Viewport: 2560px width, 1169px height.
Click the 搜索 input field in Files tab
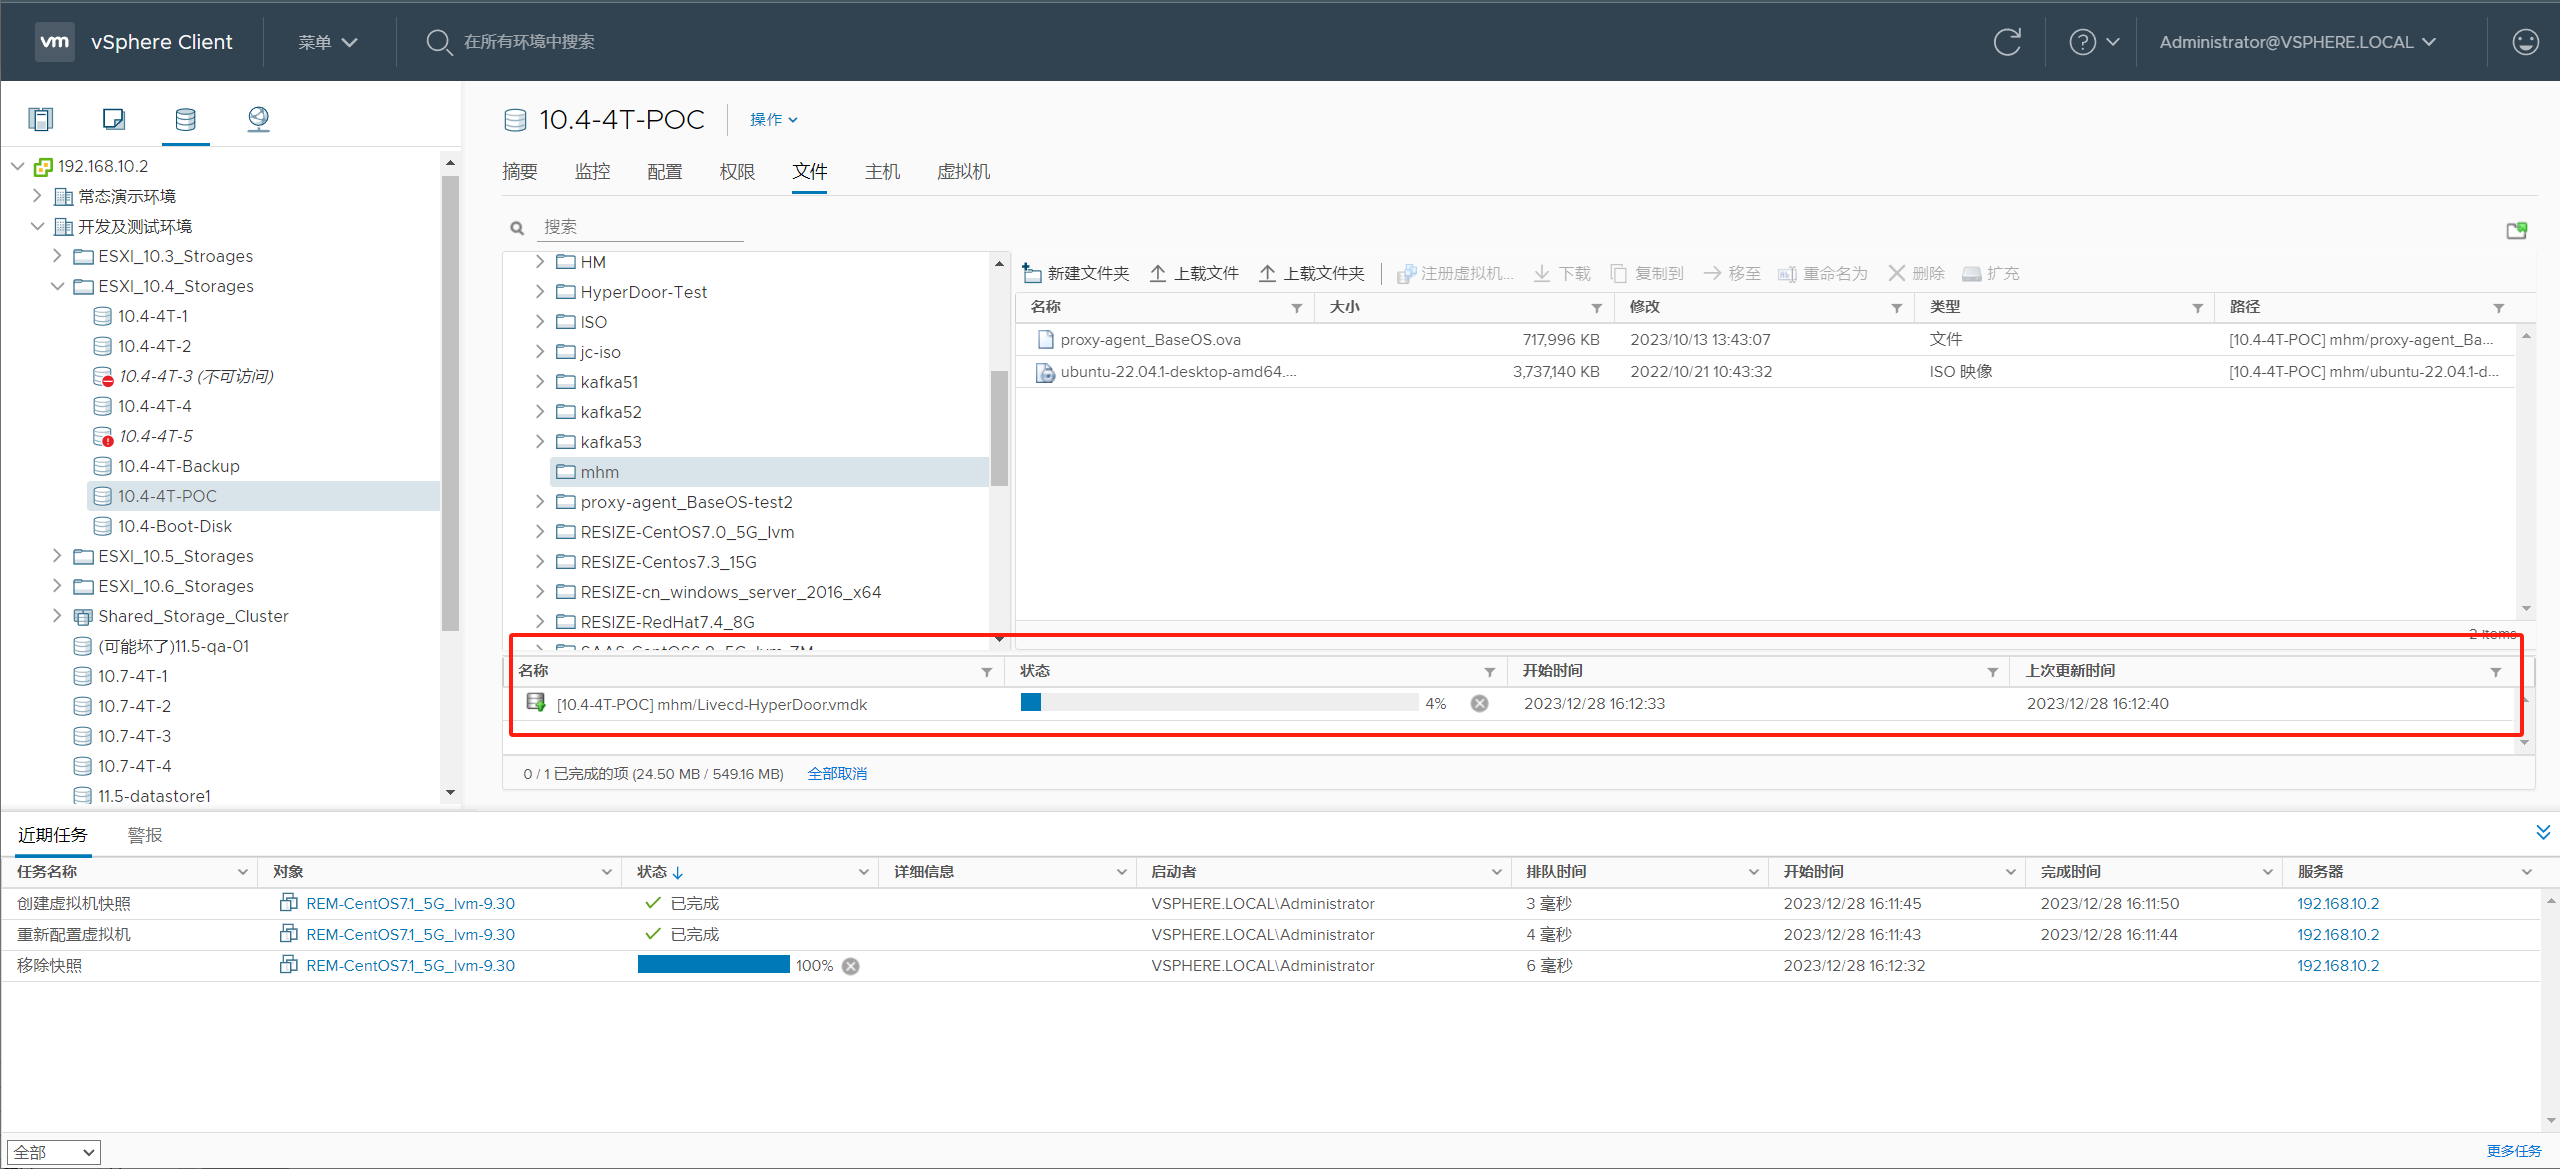[640, 227]
